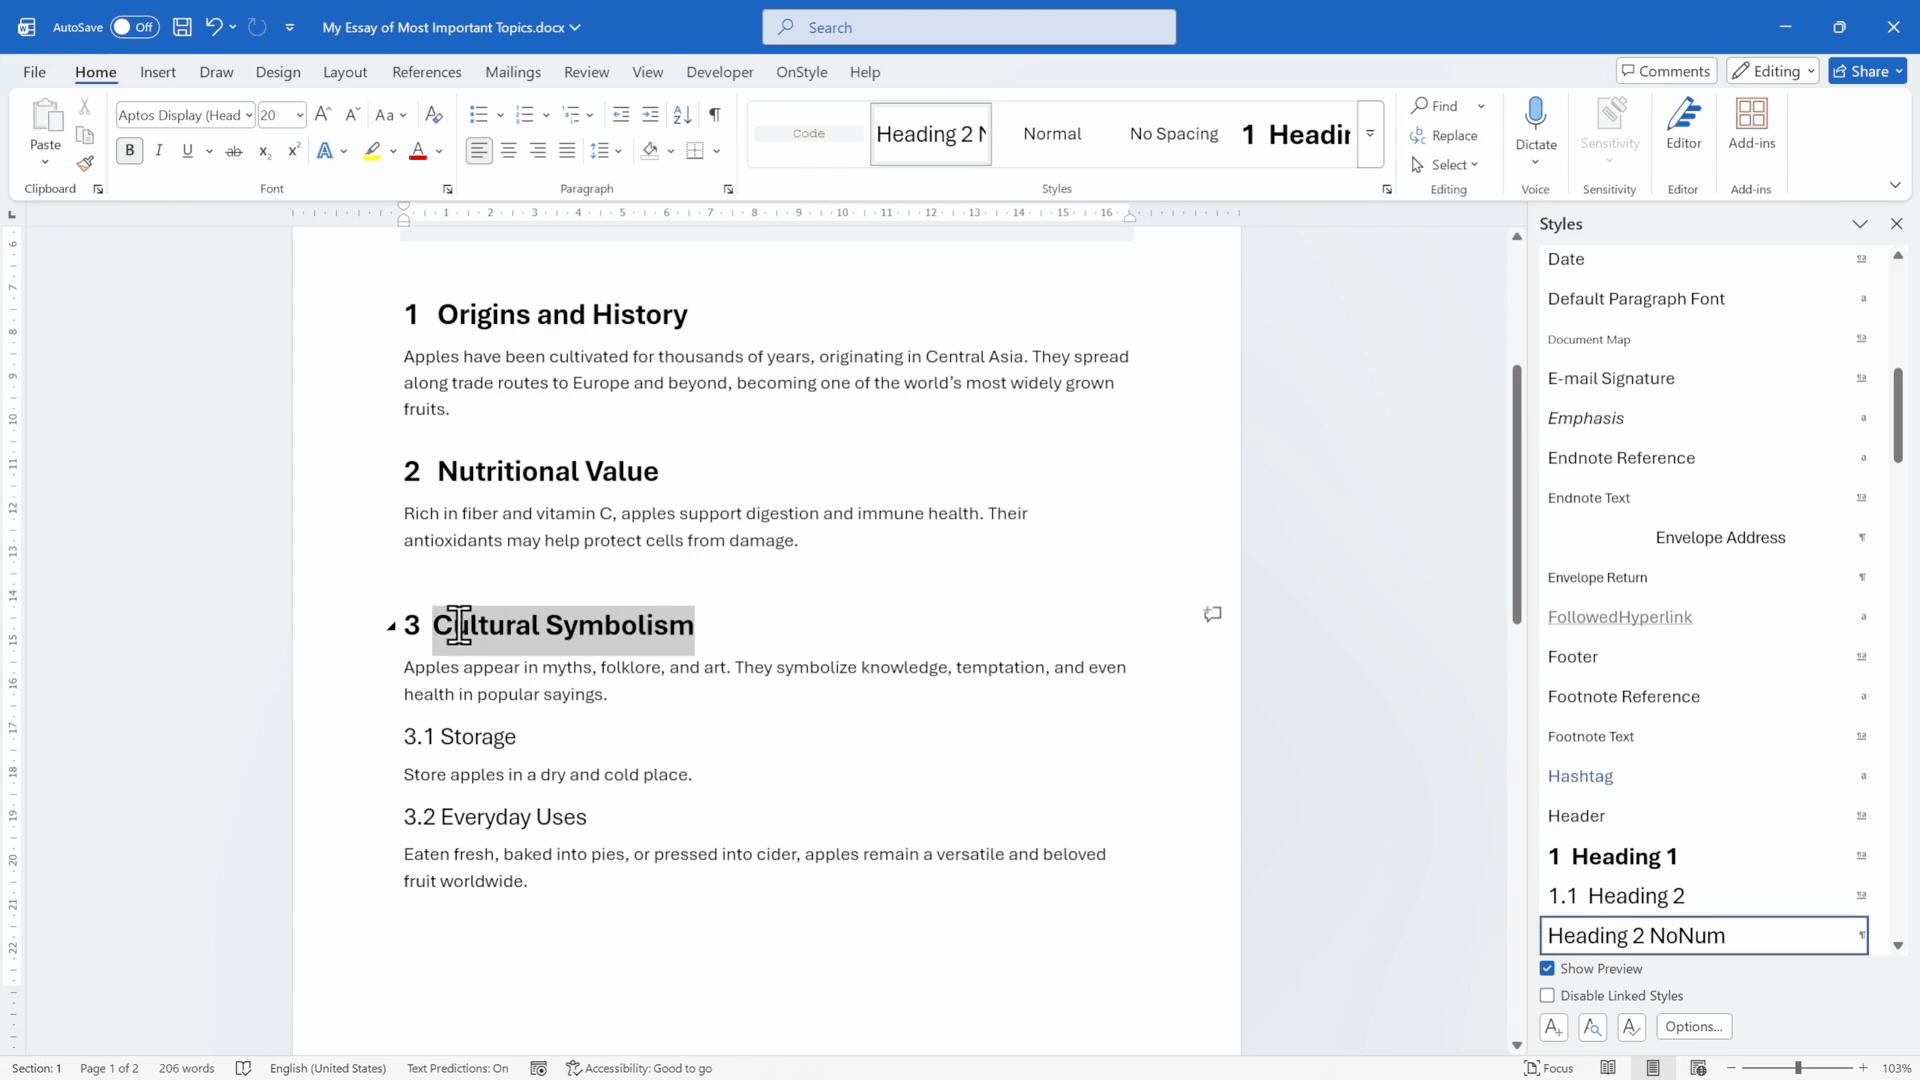The height and width of the screenshot is (1080, 1920).
Task: Open the Comments pane button
Action: point(1666,71)
